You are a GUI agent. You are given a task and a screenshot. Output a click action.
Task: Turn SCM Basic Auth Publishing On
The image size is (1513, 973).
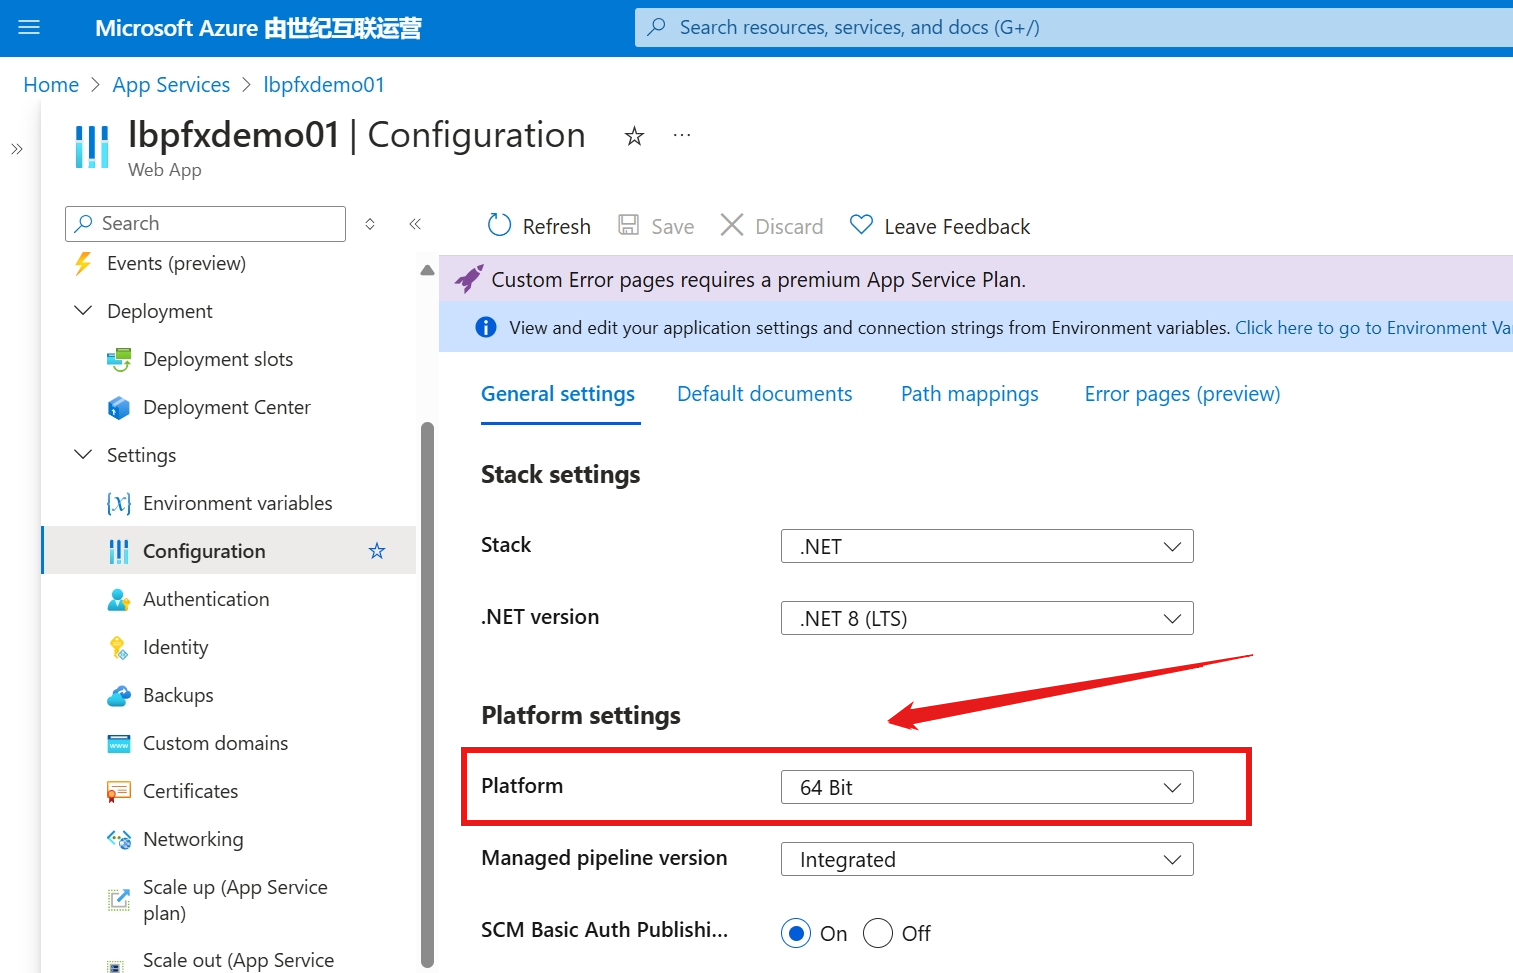pos(796,933)
